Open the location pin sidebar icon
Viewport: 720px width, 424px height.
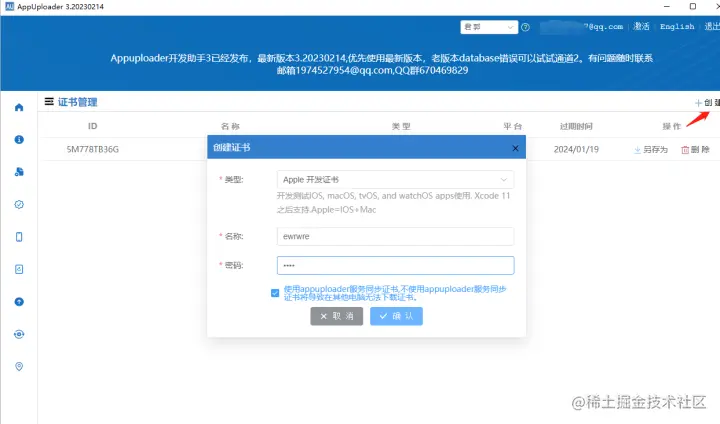[x=19, y=367]
